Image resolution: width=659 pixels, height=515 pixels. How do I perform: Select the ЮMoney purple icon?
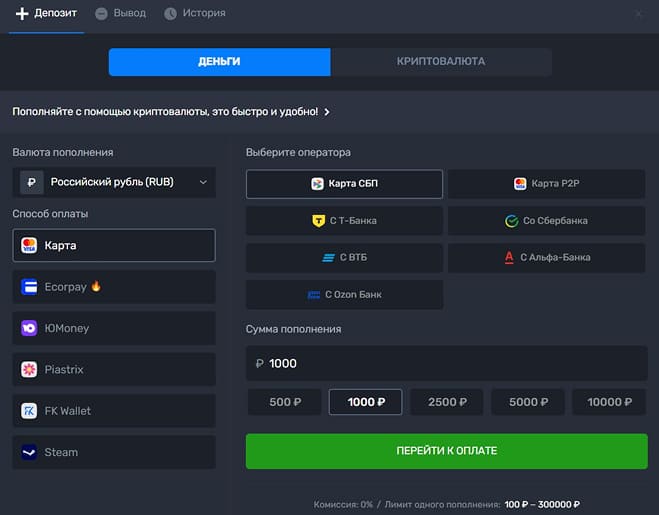29,328
